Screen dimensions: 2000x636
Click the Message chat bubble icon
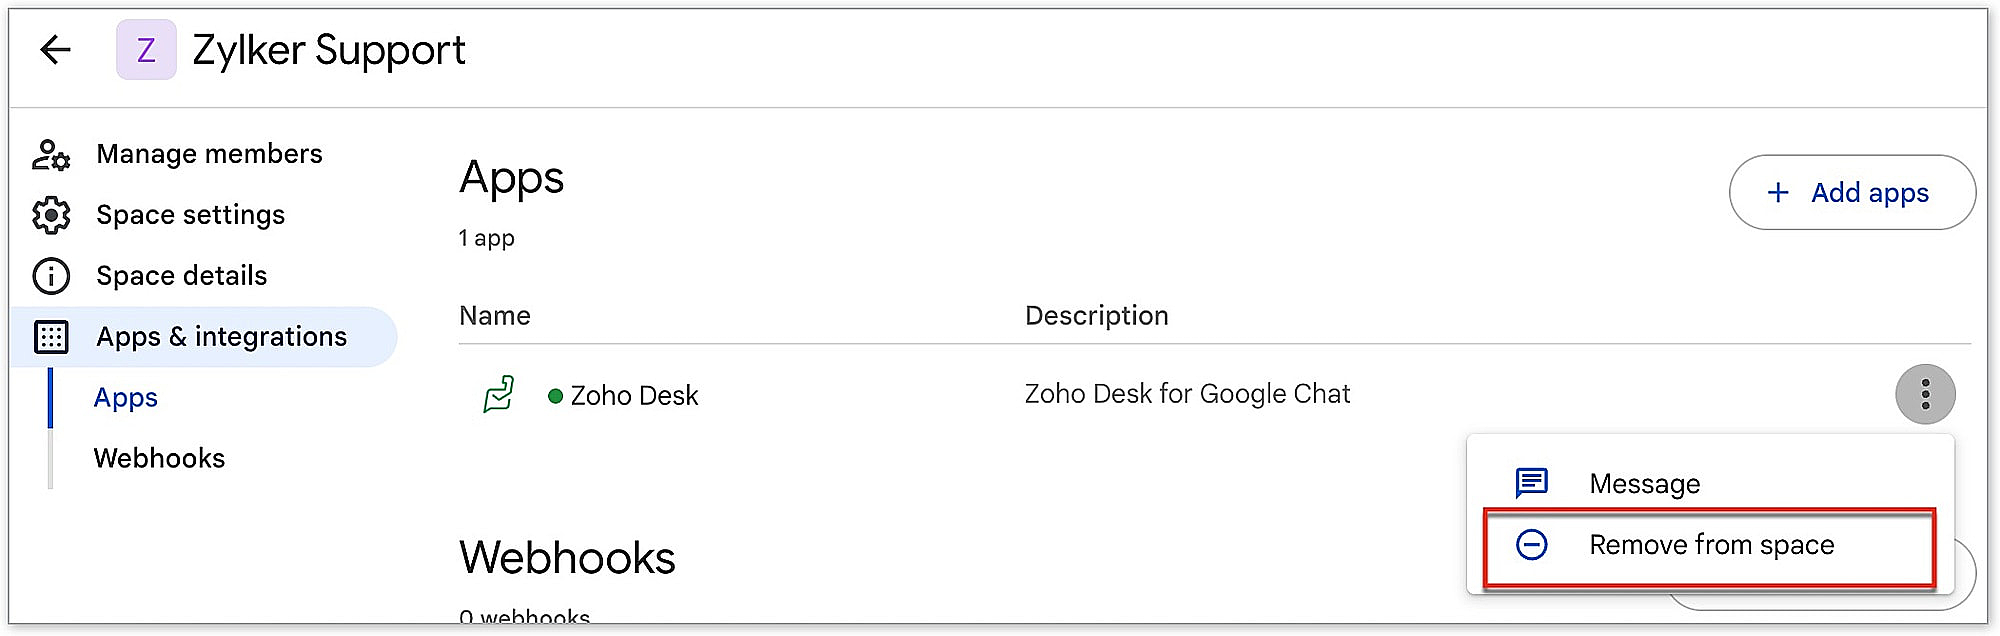1531,483
